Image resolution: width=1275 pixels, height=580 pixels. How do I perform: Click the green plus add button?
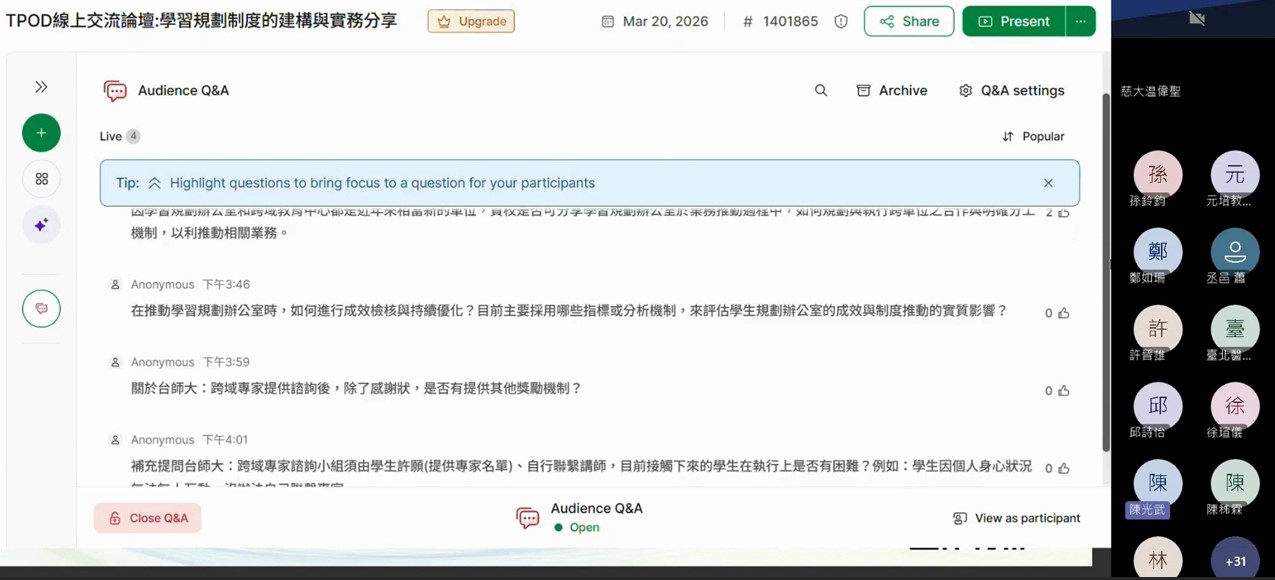(x=41, y=133)
